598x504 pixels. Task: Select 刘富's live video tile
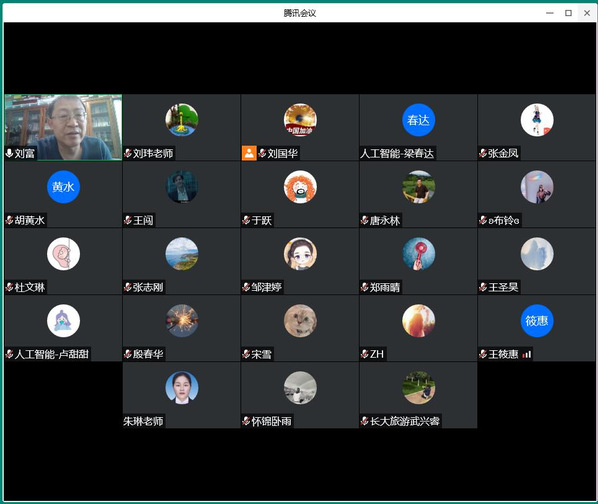click(63, 127)
